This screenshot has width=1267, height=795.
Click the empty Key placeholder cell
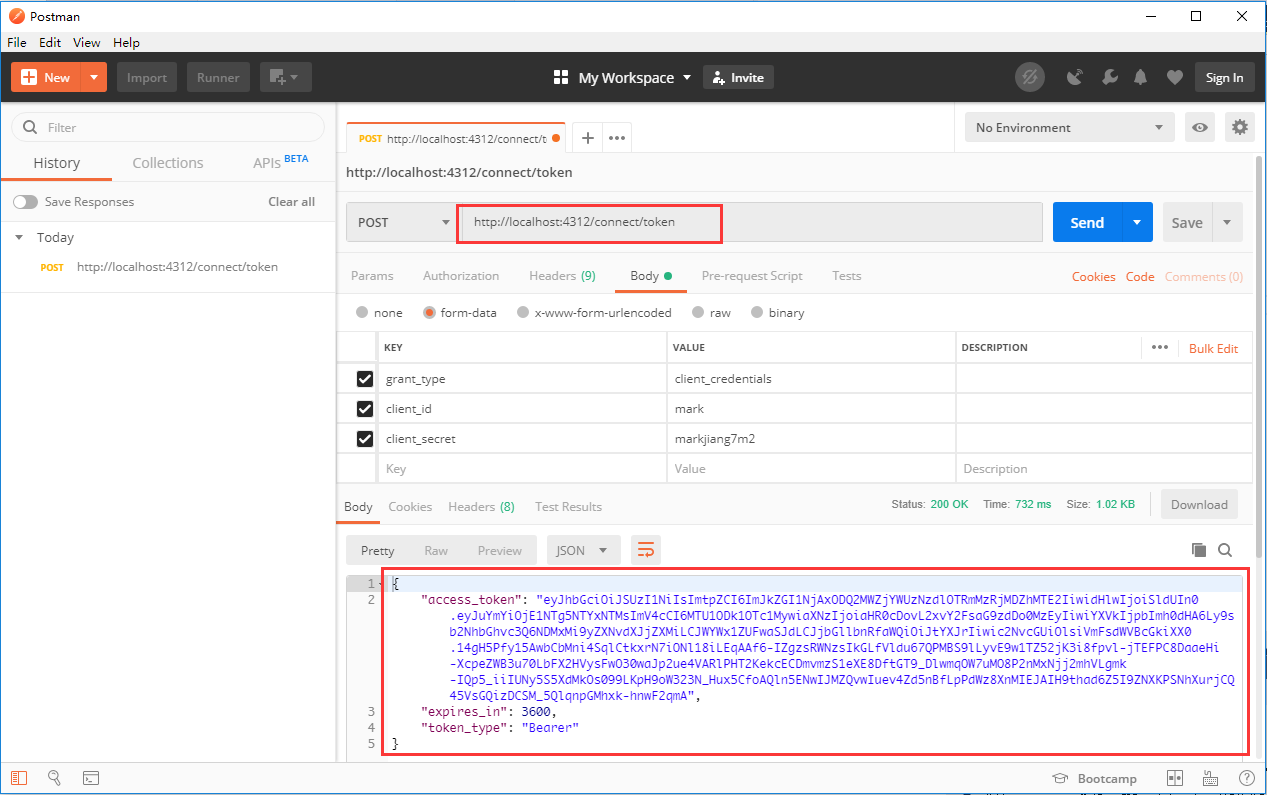pyautogui.click(x=522, y=469)
